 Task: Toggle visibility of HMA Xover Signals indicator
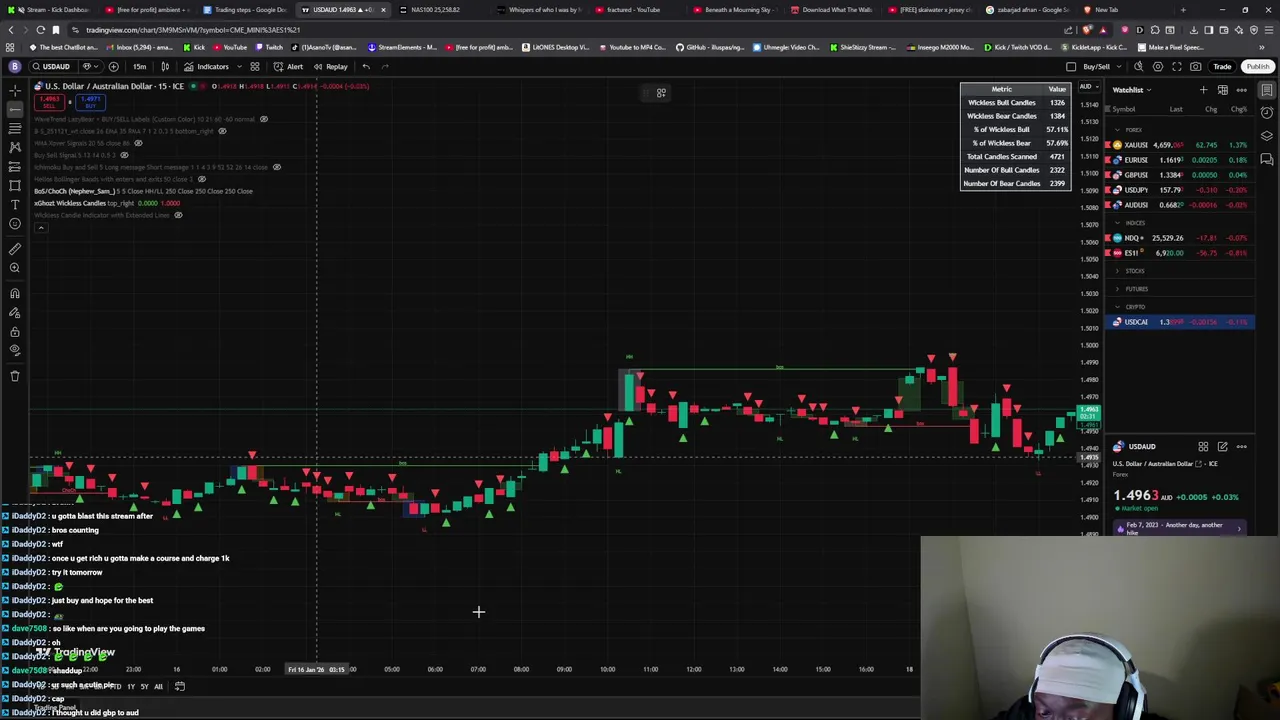point(138,143)
